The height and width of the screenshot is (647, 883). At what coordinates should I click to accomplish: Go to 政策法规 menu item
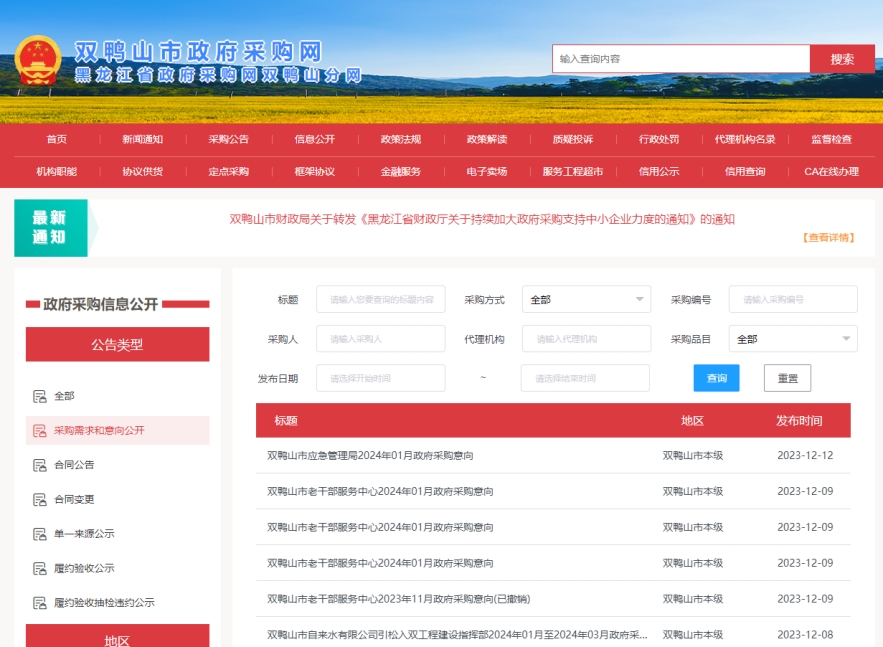pyautogui.click(x=400, y=139)
